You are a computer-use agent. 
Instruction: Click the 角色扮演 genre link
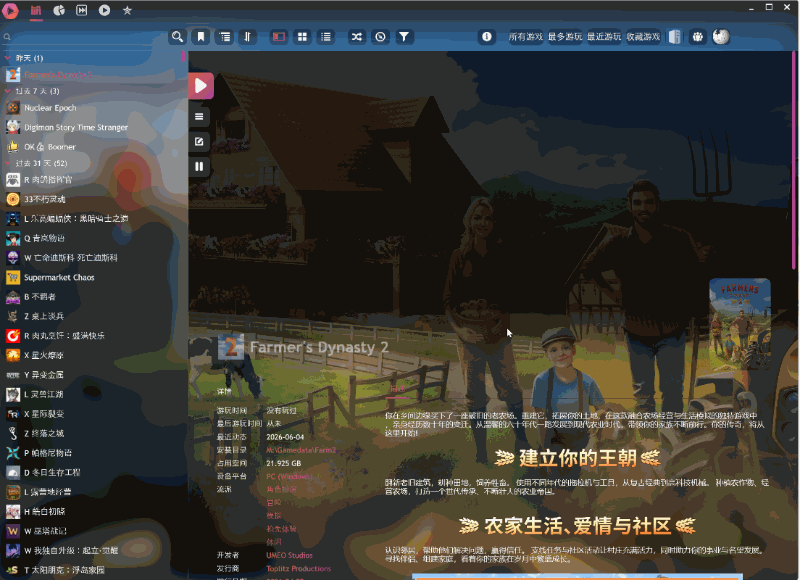click(281, 489)
